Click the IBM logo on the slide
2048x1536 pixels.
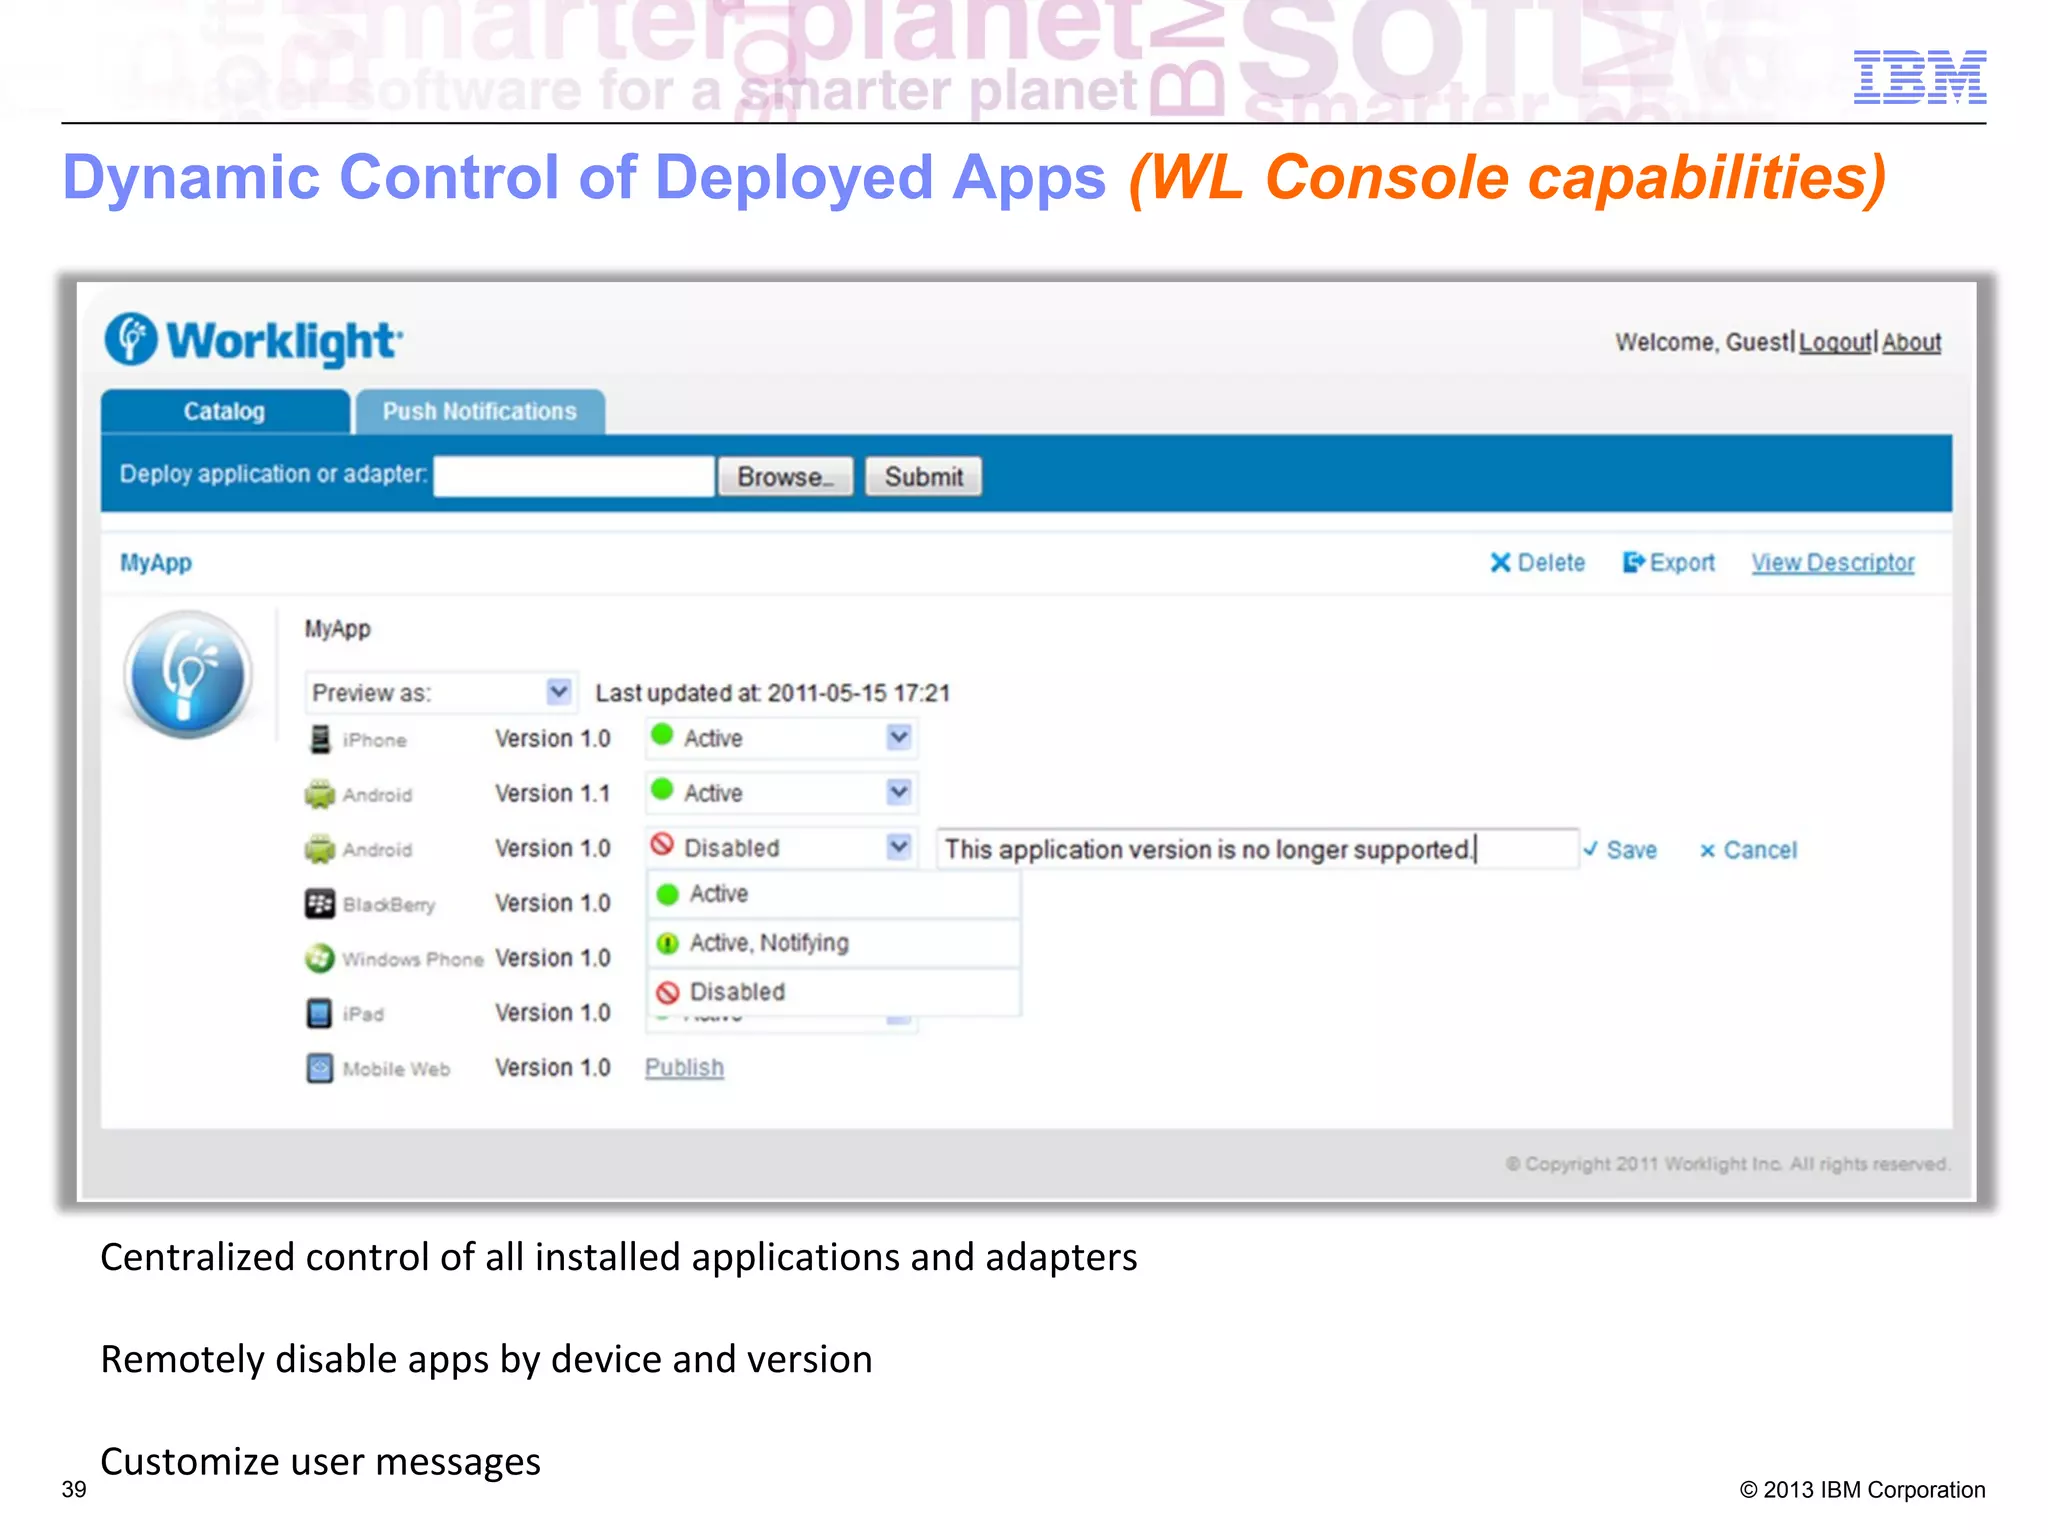point(1920,77)
